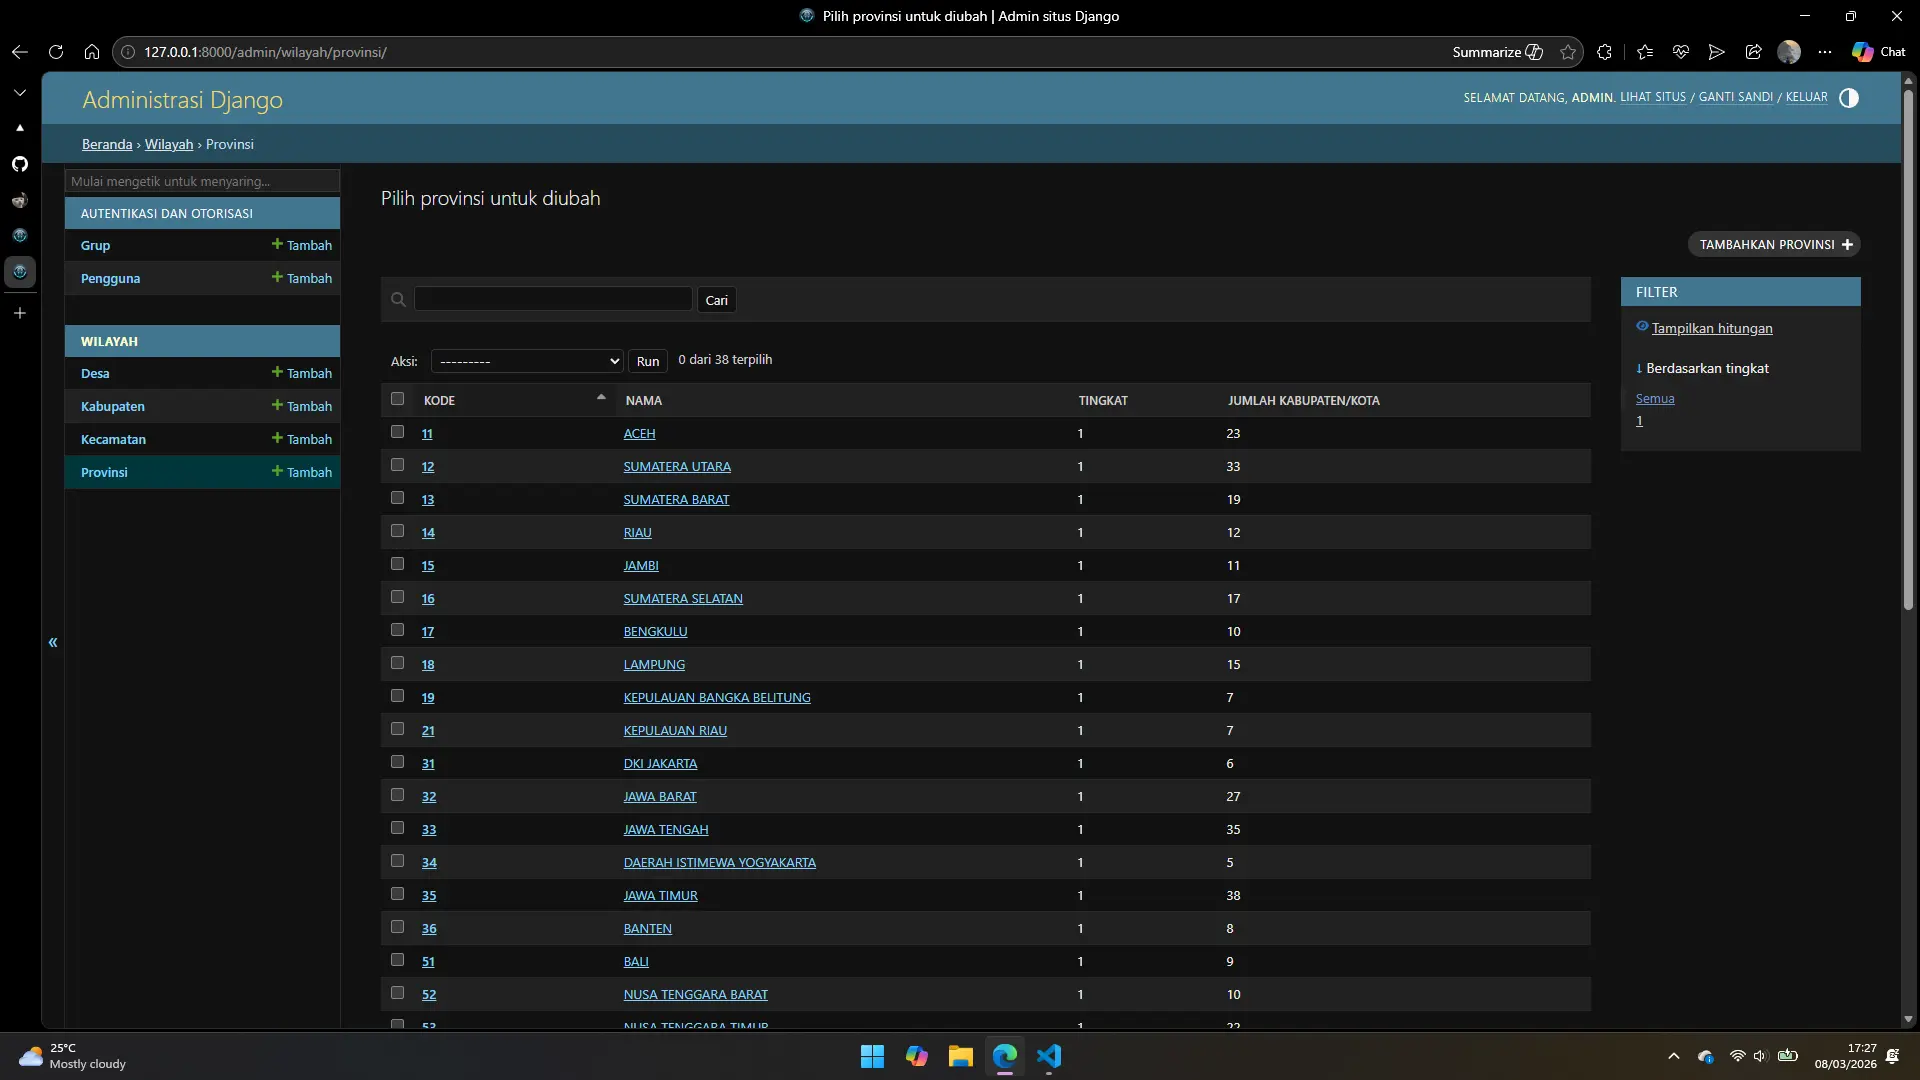Image resolution: width=1920 pixels, height=1080 pixels.
Task: Open the GANTI SANDI link
Action: pyautogui.click(x=1735, y=97)
